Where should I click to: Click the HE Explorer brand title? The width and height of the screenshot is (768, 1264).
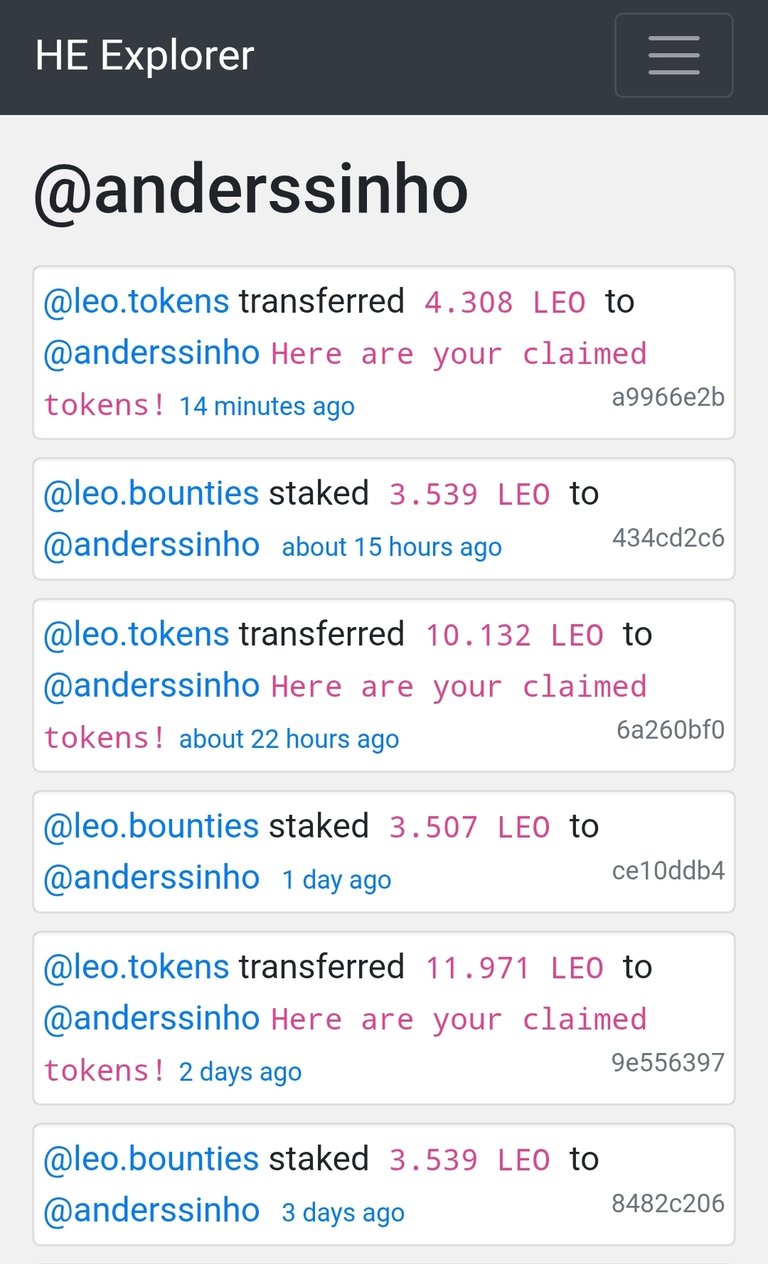[145, 56]
